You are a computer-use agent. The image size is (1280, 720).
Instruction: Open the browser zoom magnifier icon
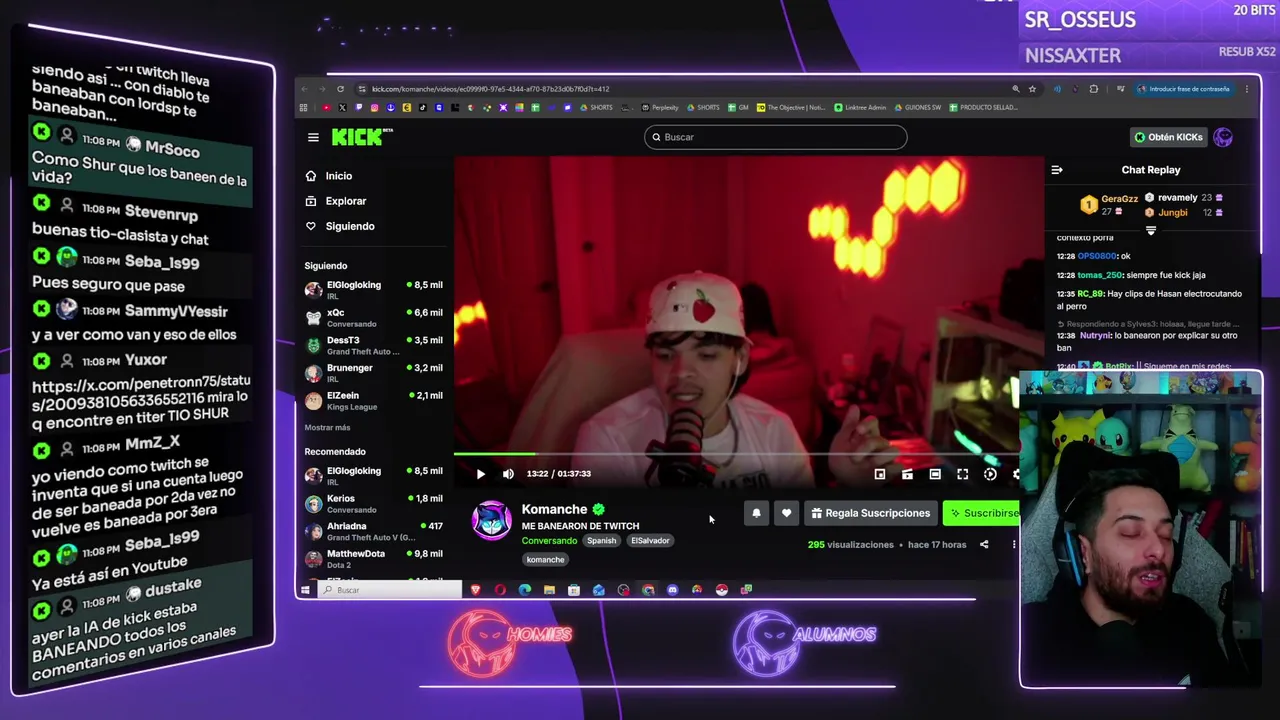click(x=1016, y=89)
